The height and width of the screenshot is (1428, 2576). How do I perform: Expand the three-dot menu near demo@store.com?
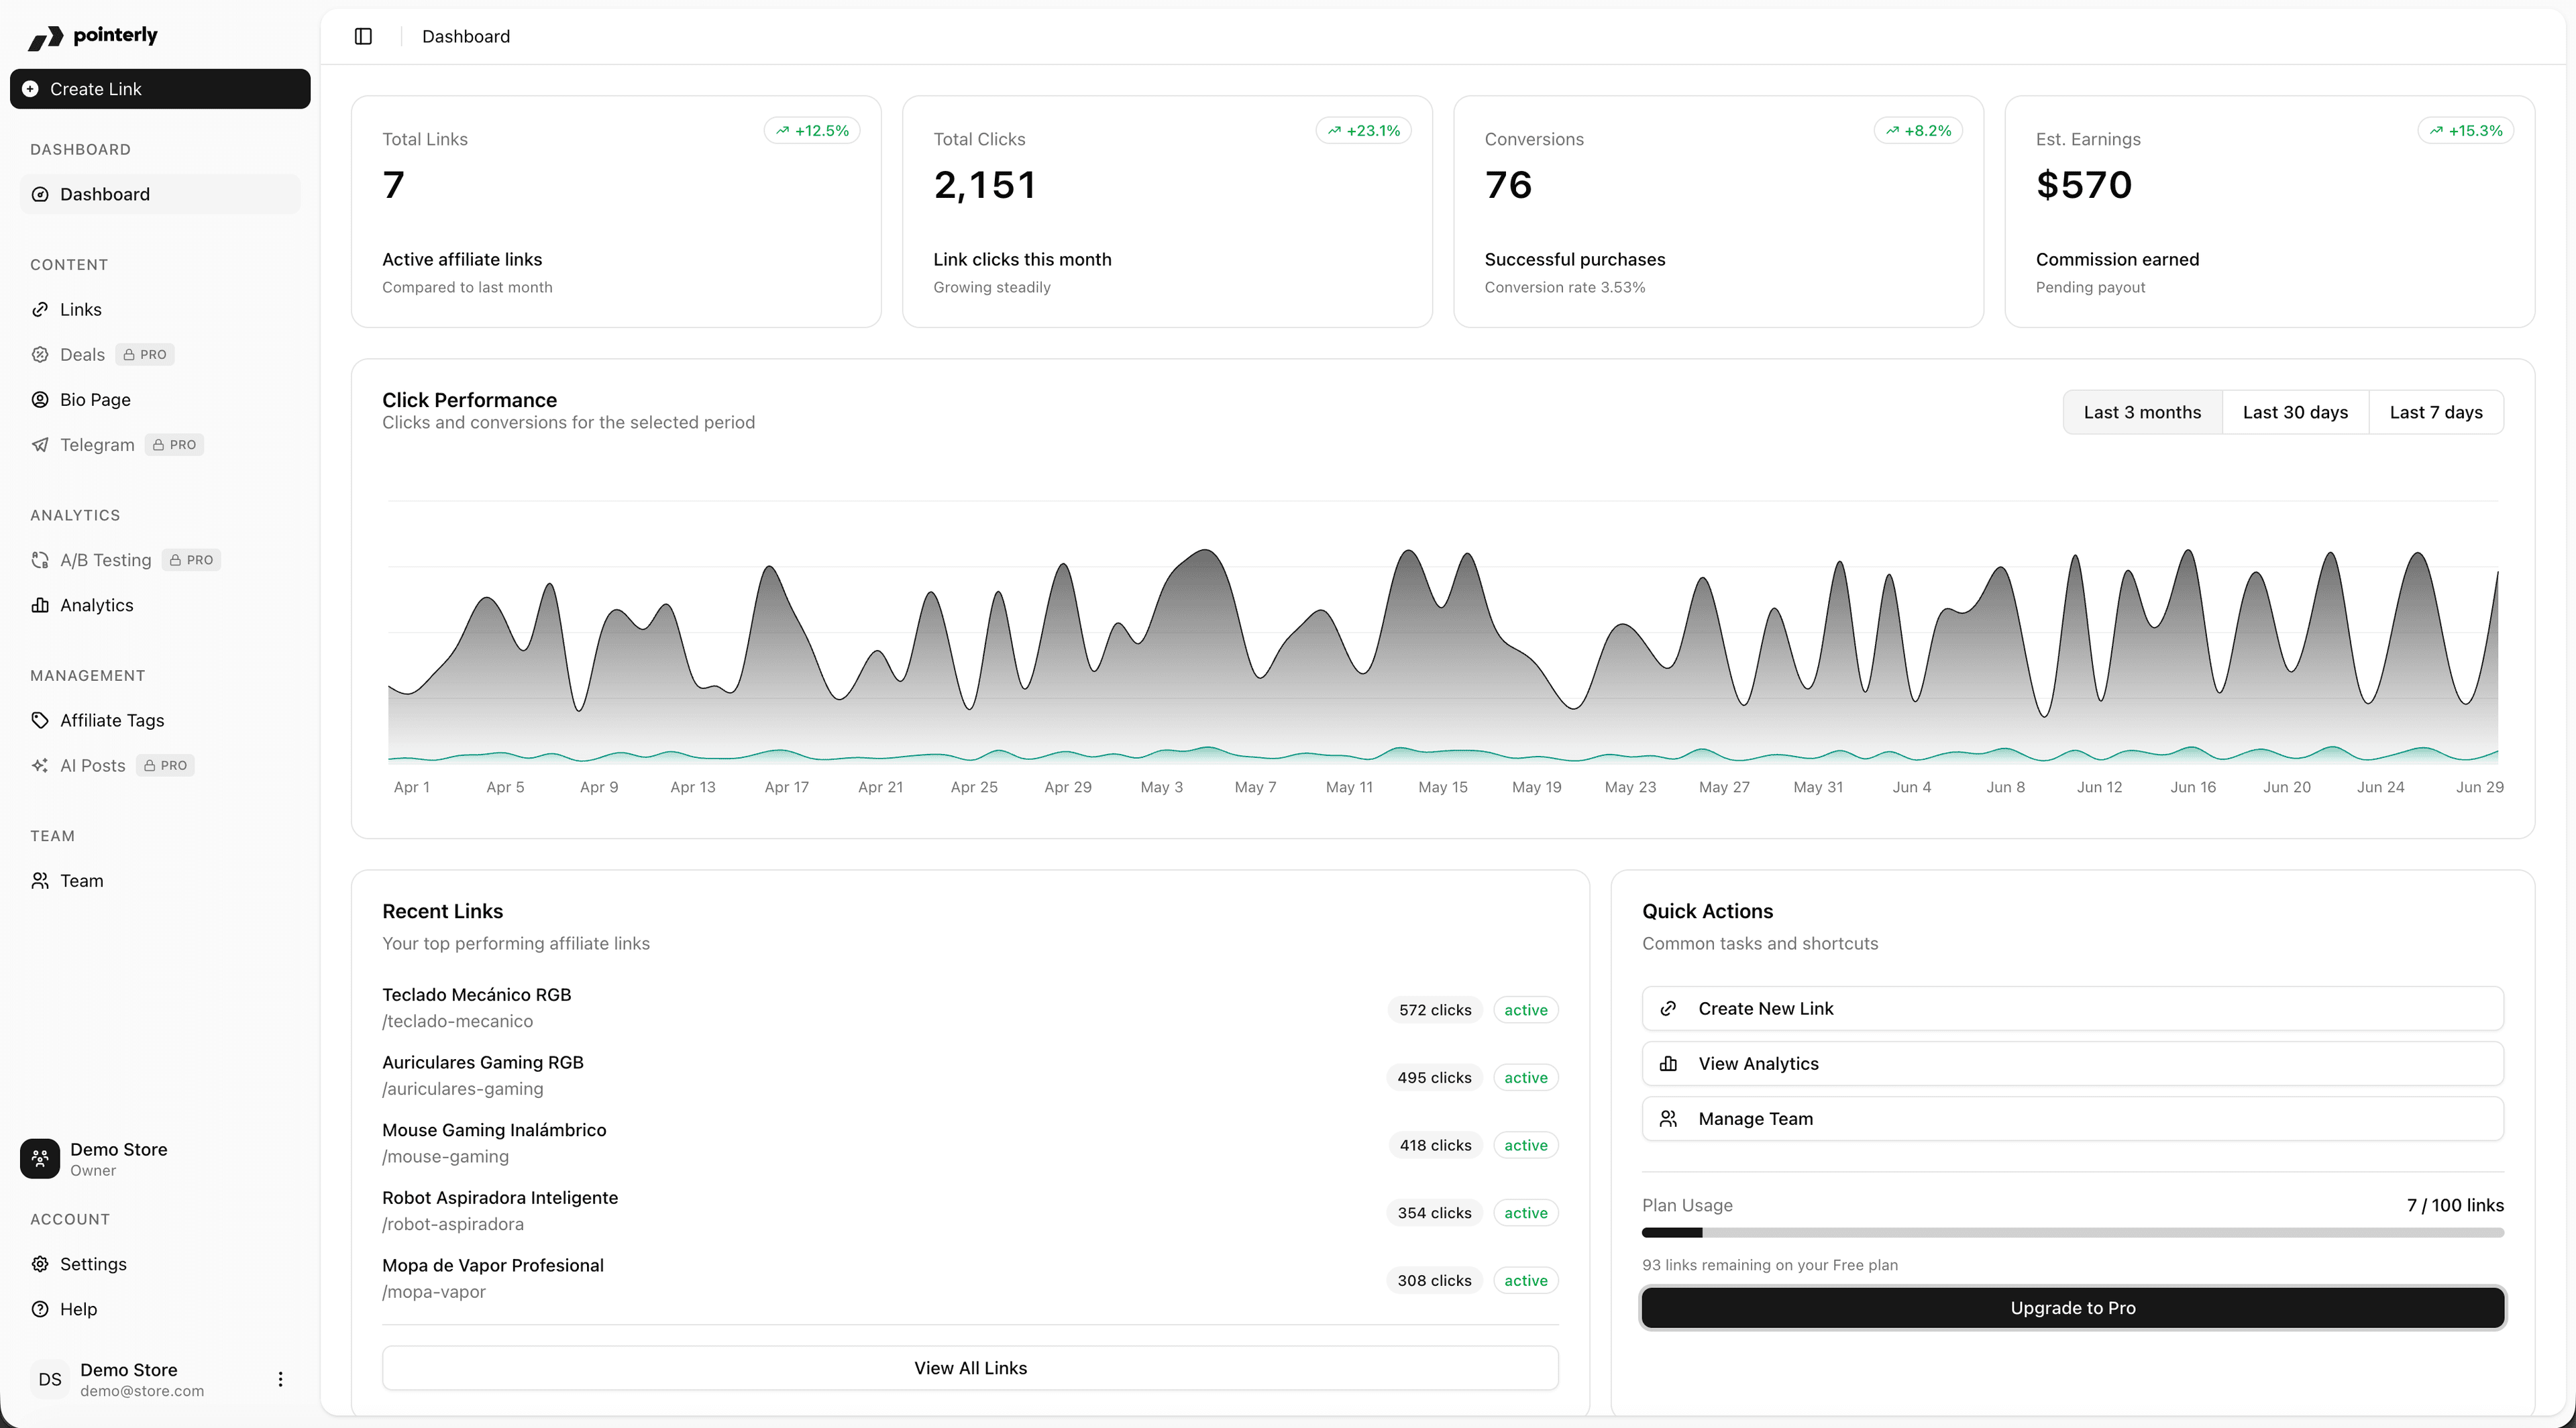pyautogui.click(x=280, y=1379)
